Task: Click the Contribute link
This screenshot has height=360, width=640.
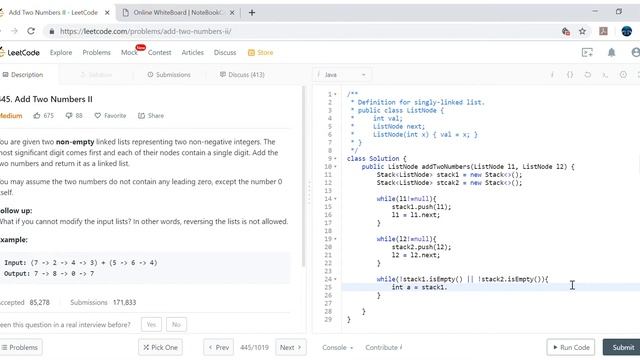Action: click(x=384, y=348)
